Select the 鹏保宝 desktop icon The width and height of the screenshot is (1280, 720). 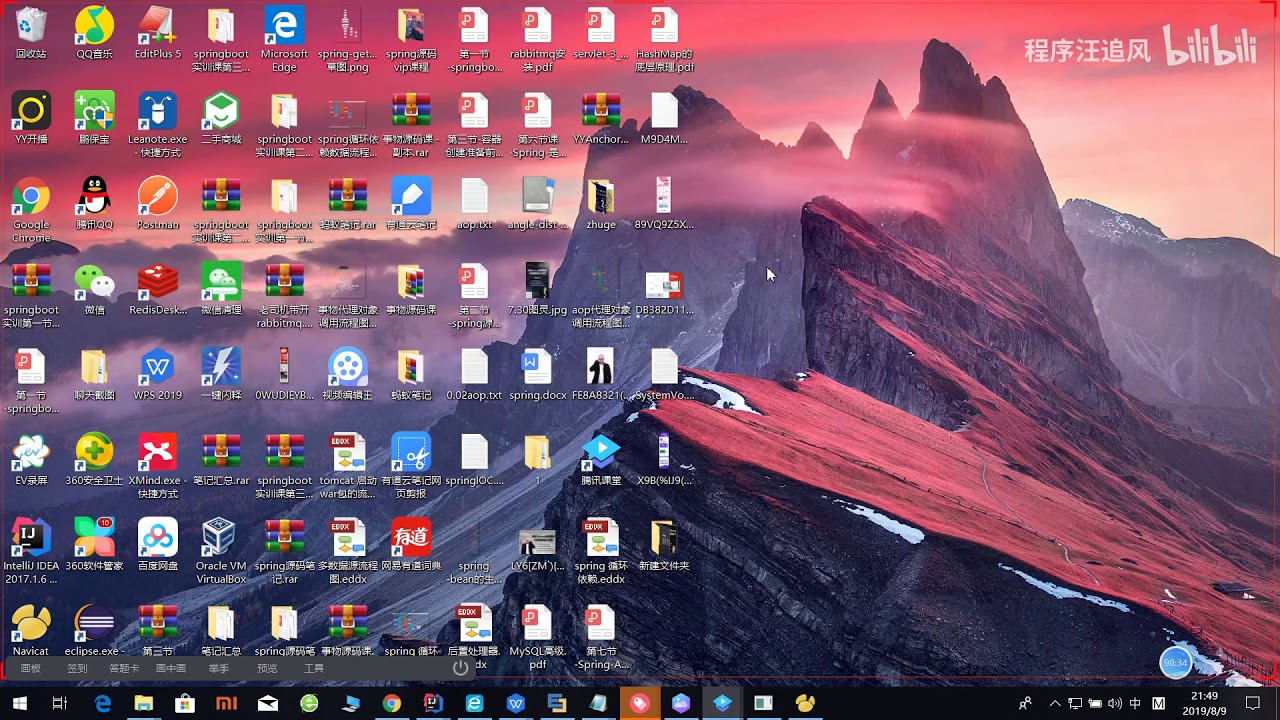94,118
